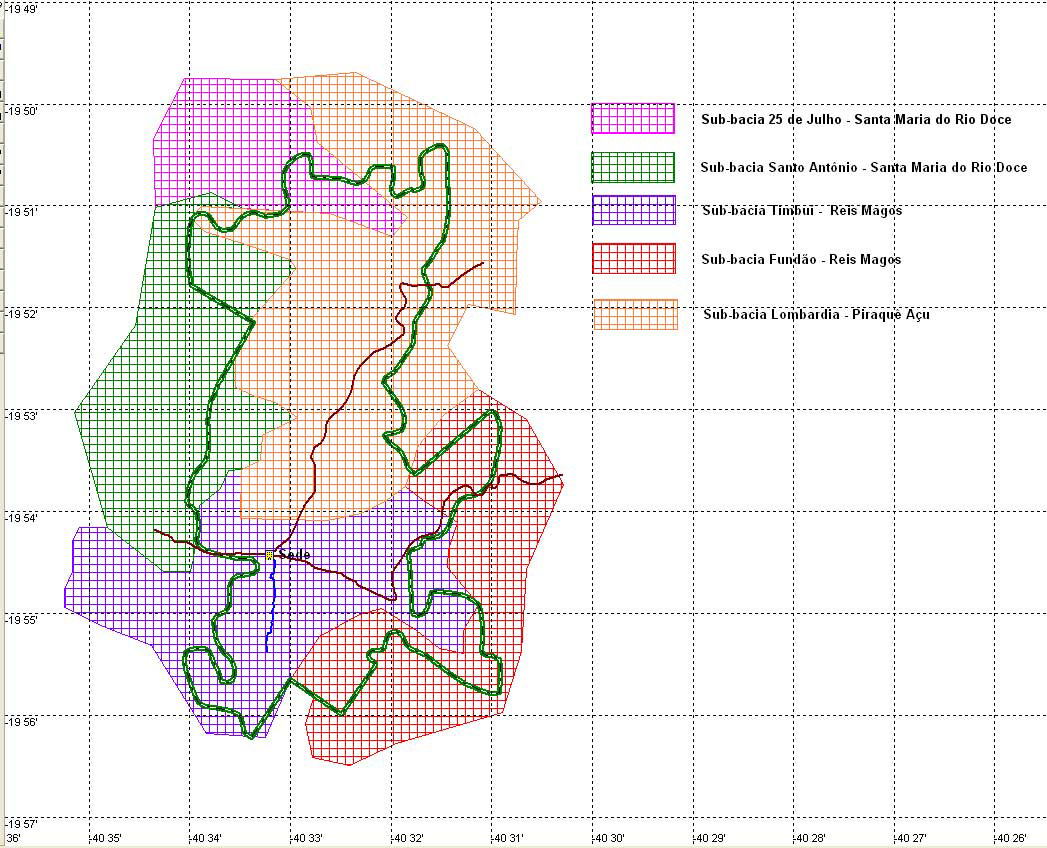
Task: Click the -19 56' latitude axis label
Action: [20, 722]
